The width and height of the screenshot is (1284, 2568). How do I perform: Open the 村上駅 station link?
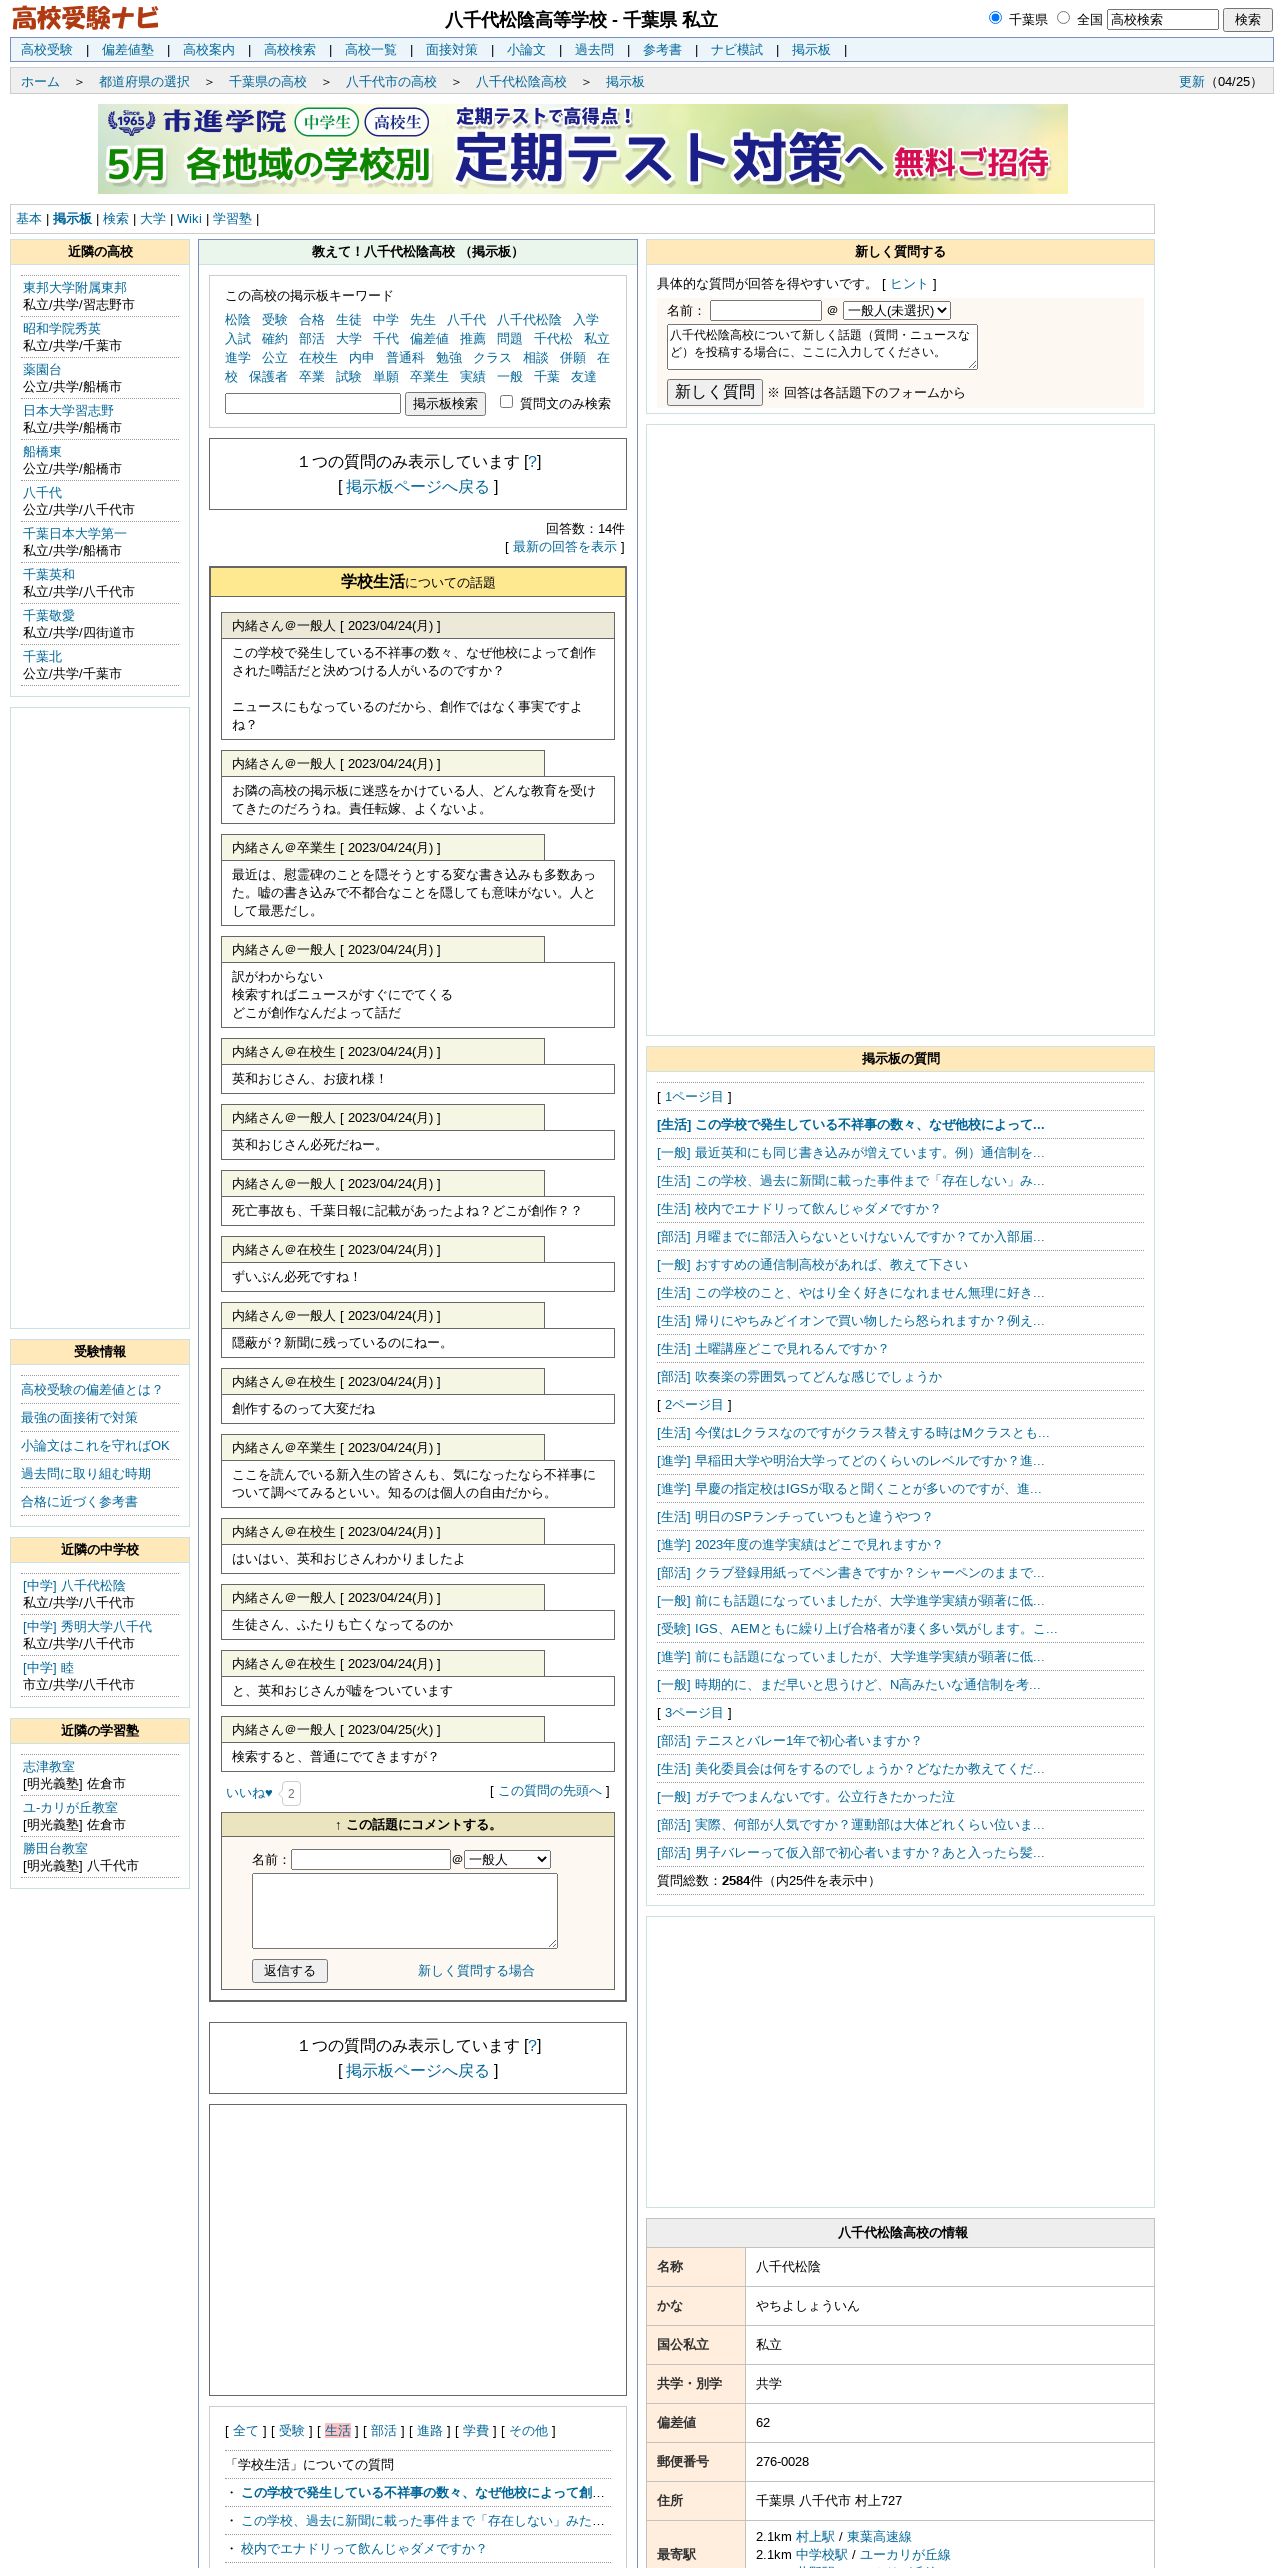[815, 2537]
